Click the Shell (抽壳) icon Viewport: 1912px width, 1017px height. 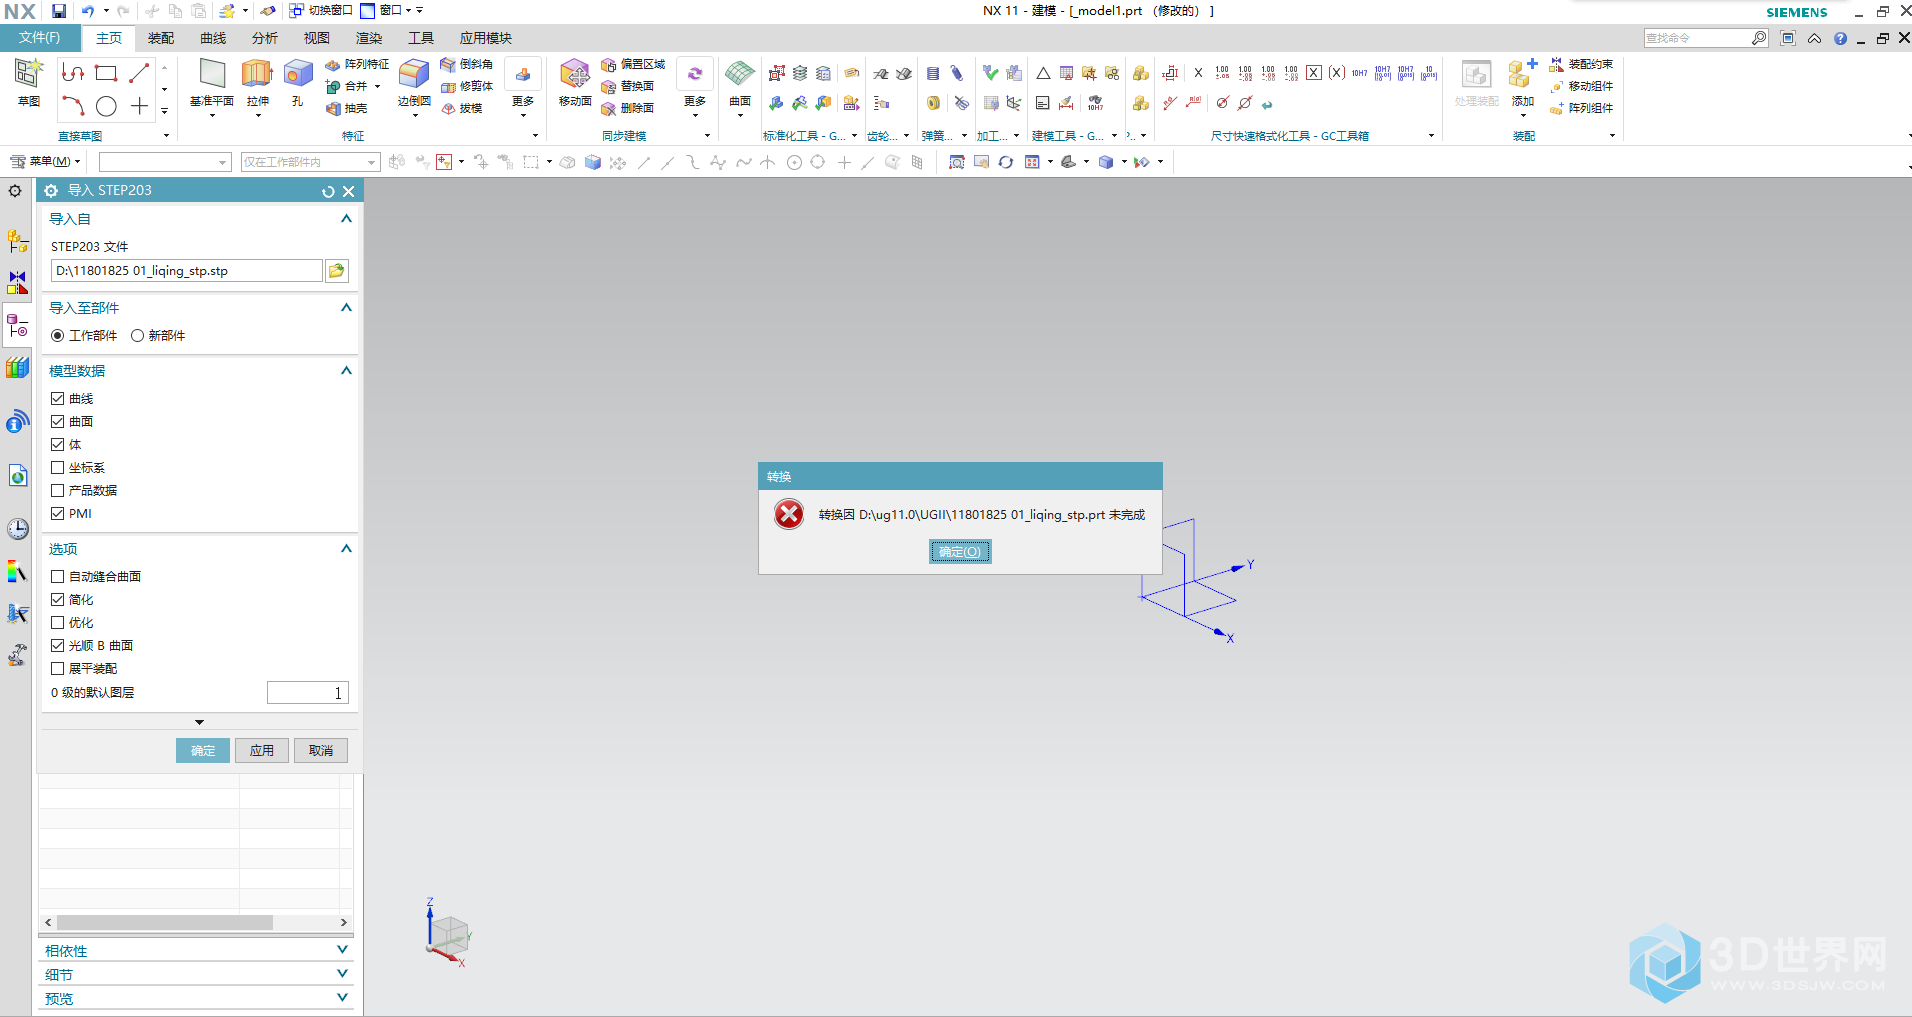point(333,109)
